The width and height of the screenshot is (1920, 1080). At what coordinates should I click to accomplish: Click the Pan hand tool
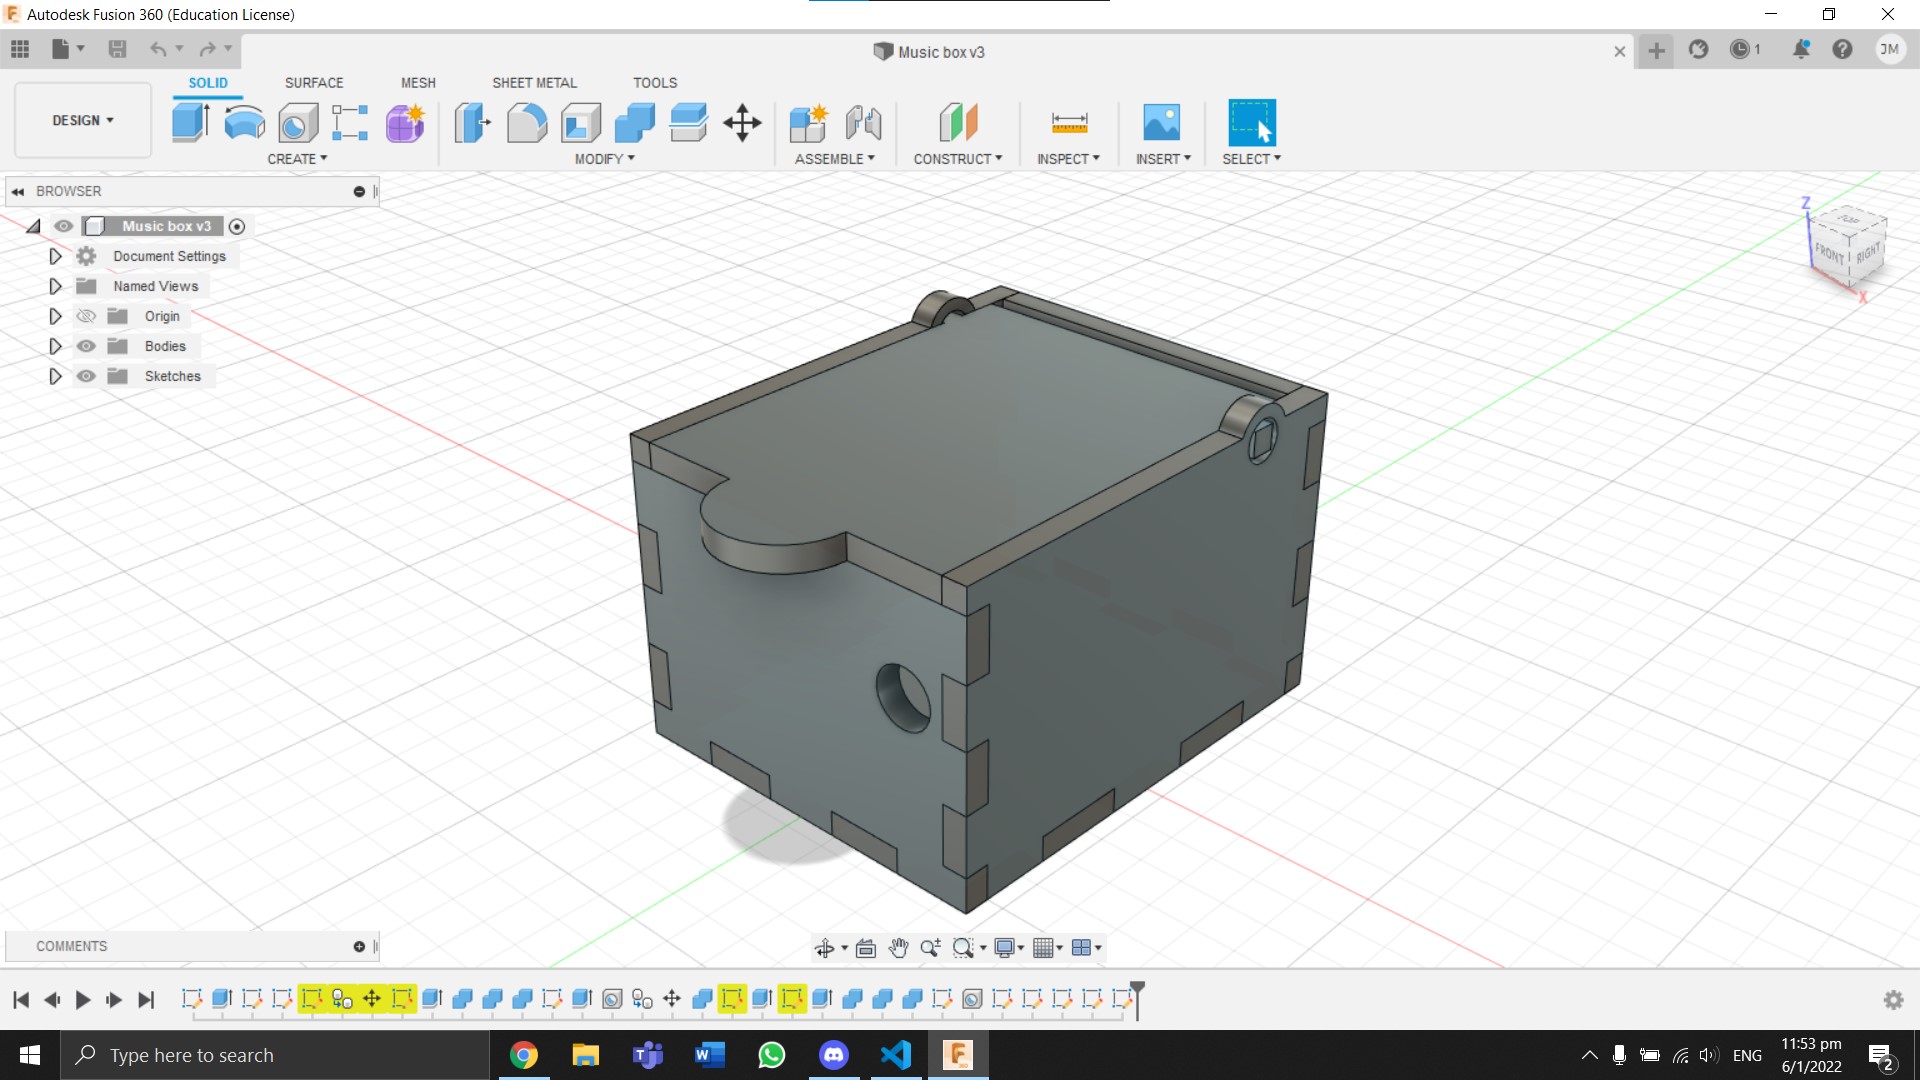898,948
